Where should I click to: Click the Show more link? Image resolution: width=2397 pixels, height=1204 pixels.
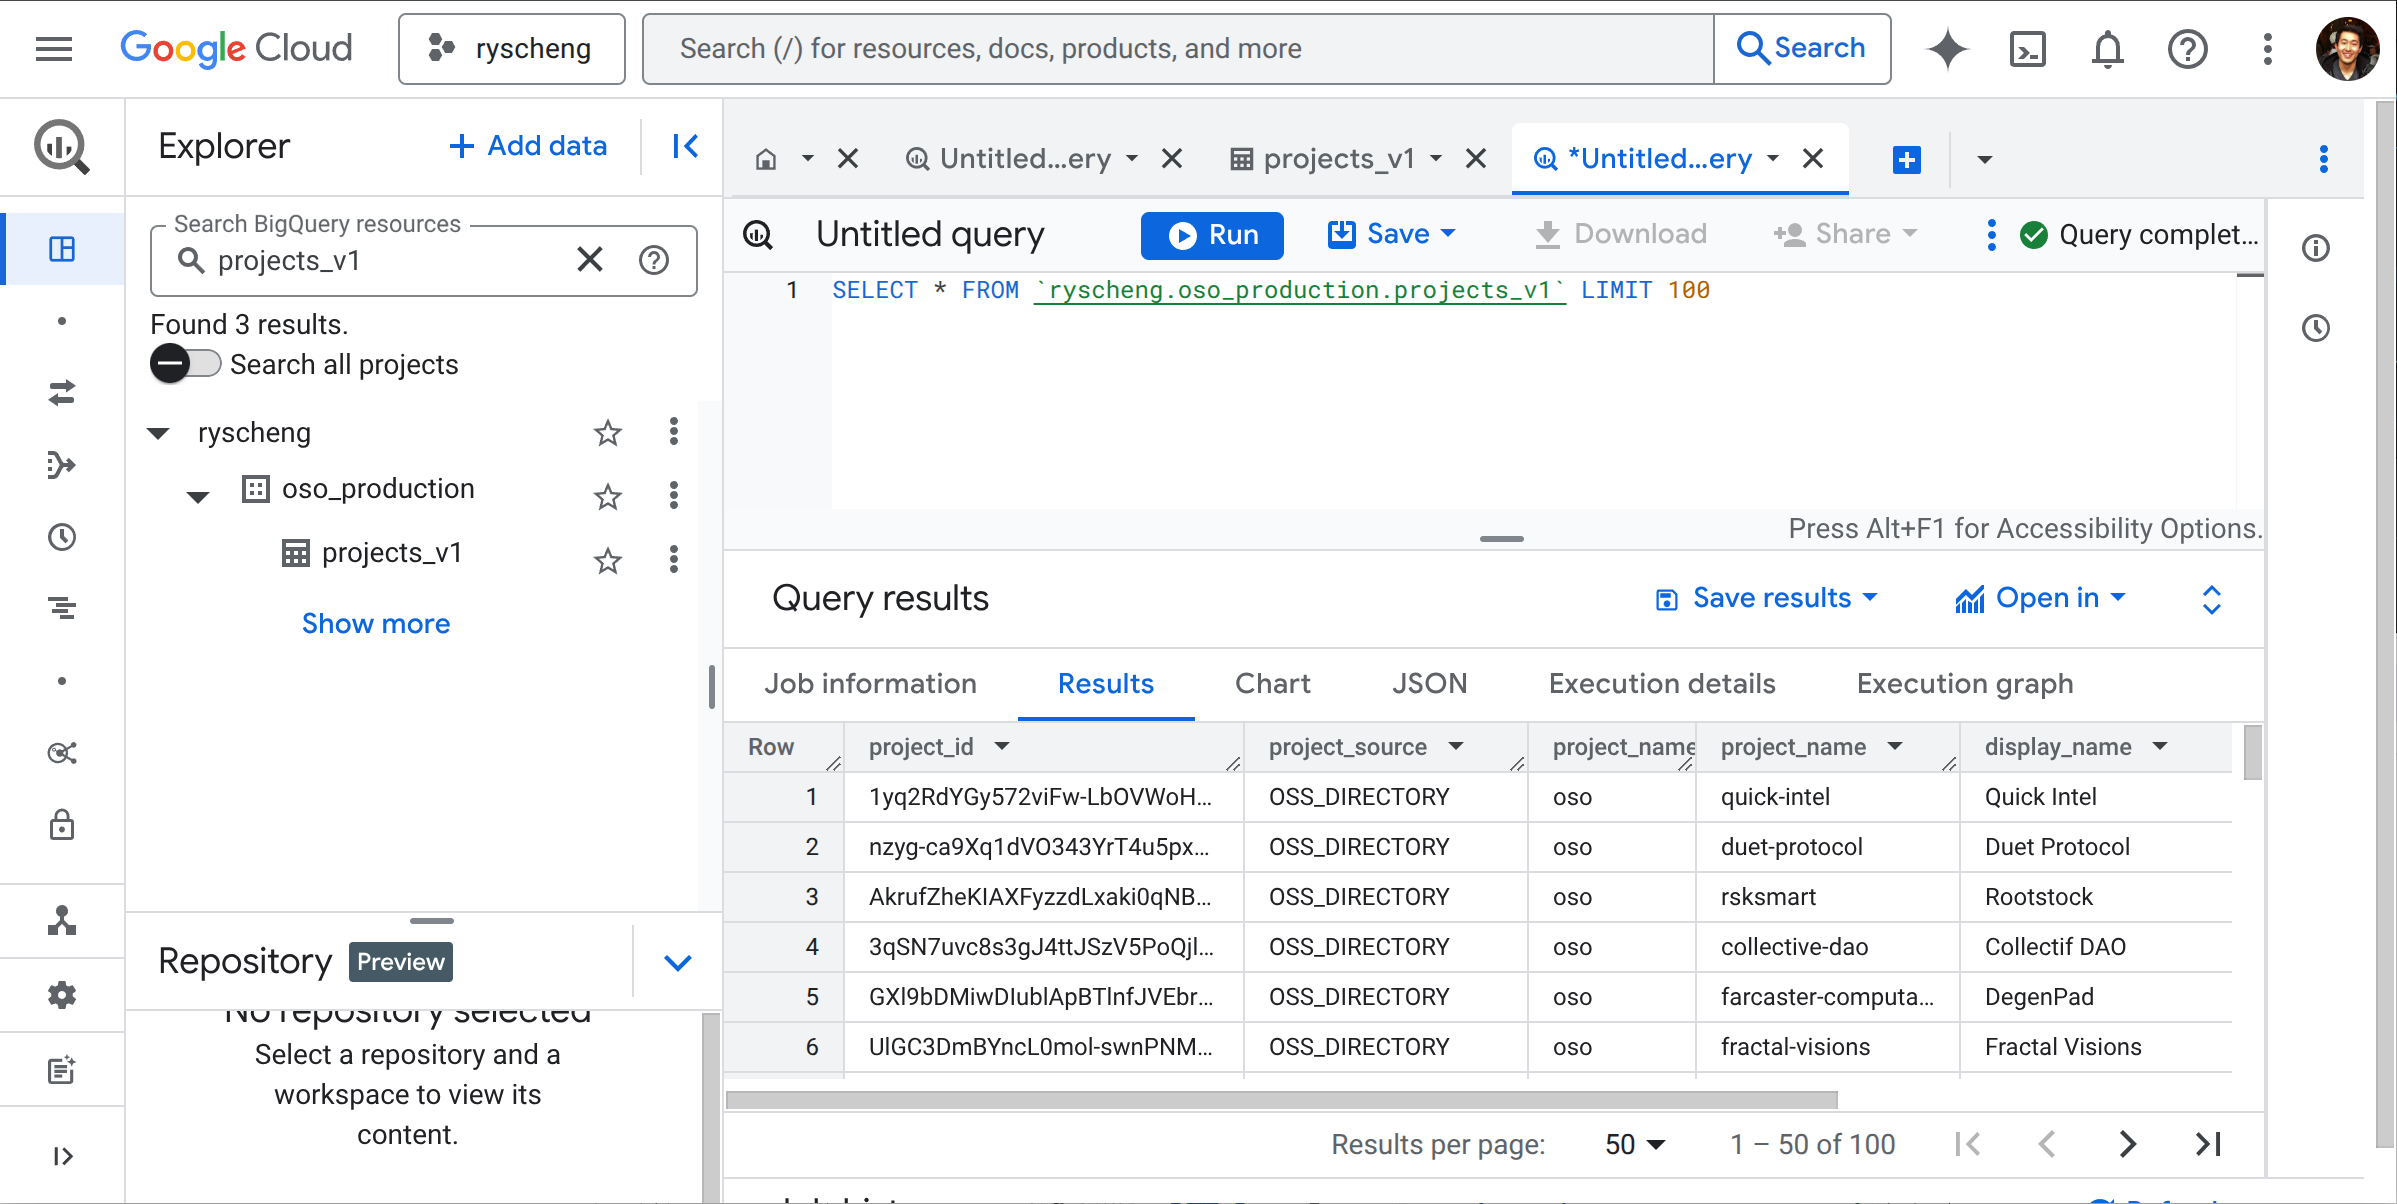[x=376, y=623]
